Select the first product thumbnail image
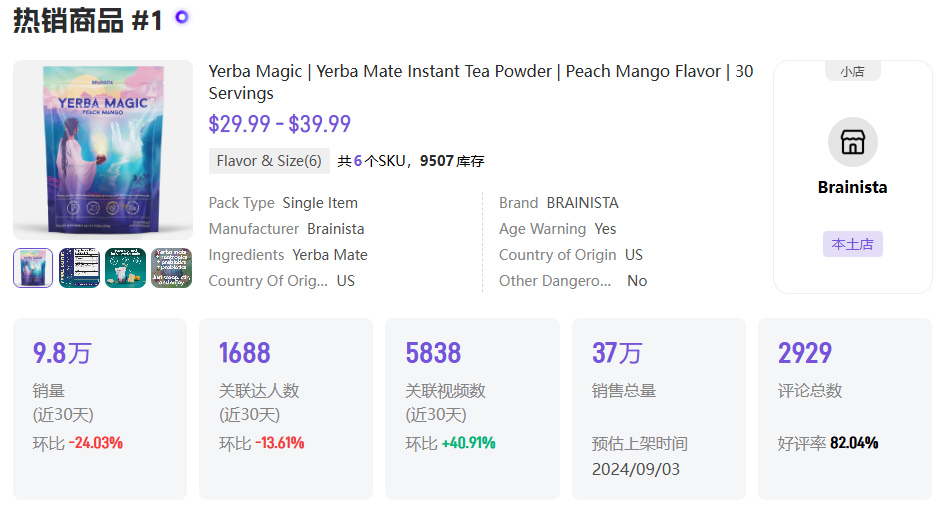The height and width of the screenshot is (517, 944). pos(33,268)
